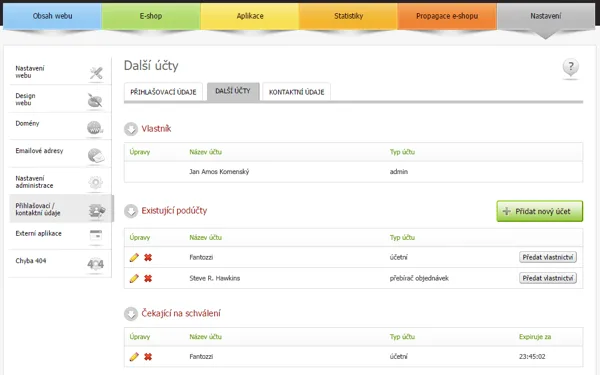Click the owner name Jan Amos Komenský

(x=219, y=172)
